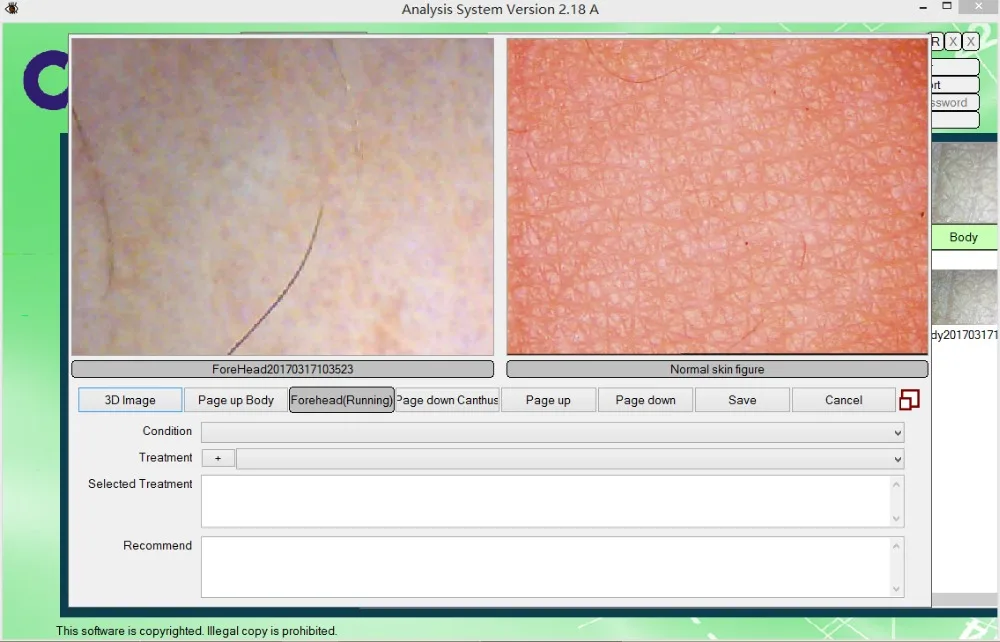Open the skin thumbnail below the Body label
Screen dimensions: 1000x642
(x=964, y=297)
